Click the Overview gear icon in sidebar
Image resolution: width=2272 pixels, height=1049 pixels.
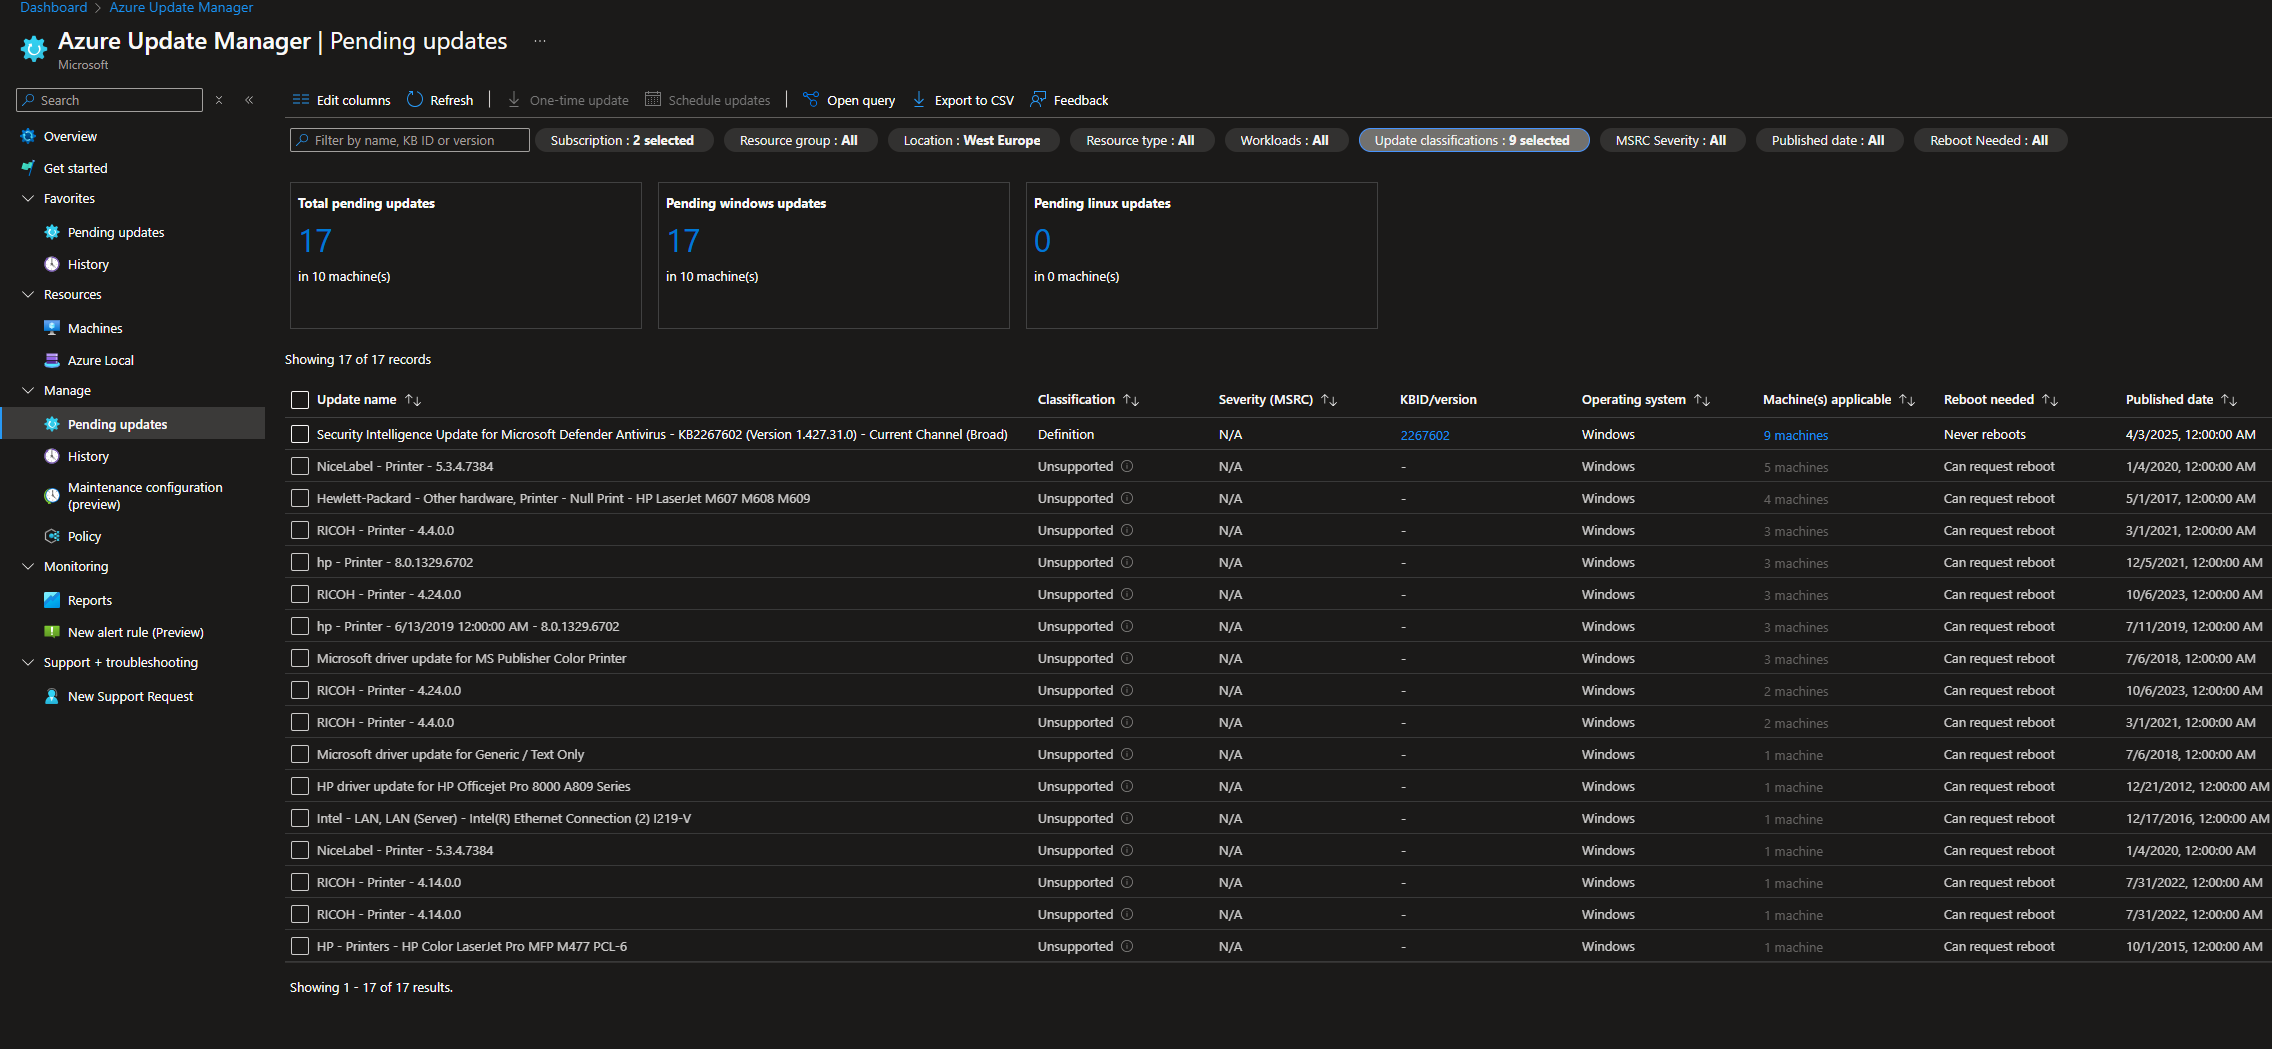[x=28, y=136]
